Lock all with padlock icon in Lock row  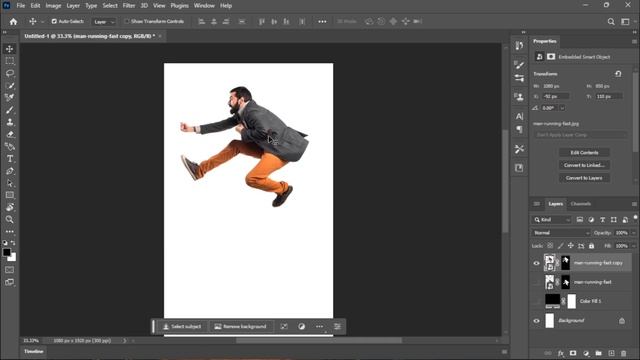(x=591, y=246)
